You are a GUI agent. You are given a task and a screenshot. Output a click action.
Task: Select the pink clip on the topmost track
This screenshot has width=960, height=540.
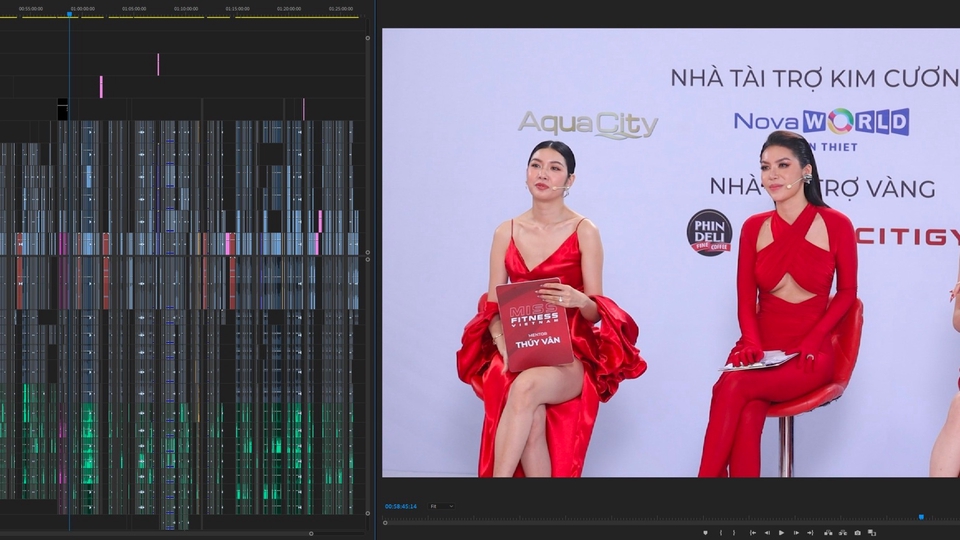157,64
